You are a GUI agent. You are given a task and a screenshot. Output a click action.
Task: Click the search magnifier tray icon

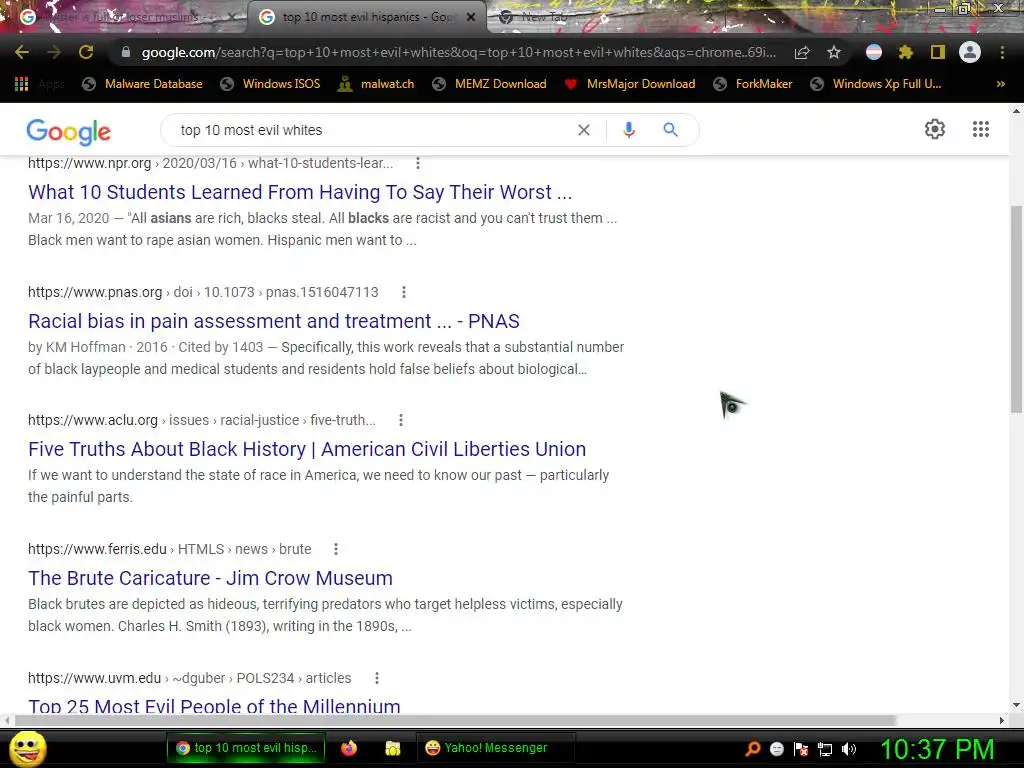click(x=752, y=749)
